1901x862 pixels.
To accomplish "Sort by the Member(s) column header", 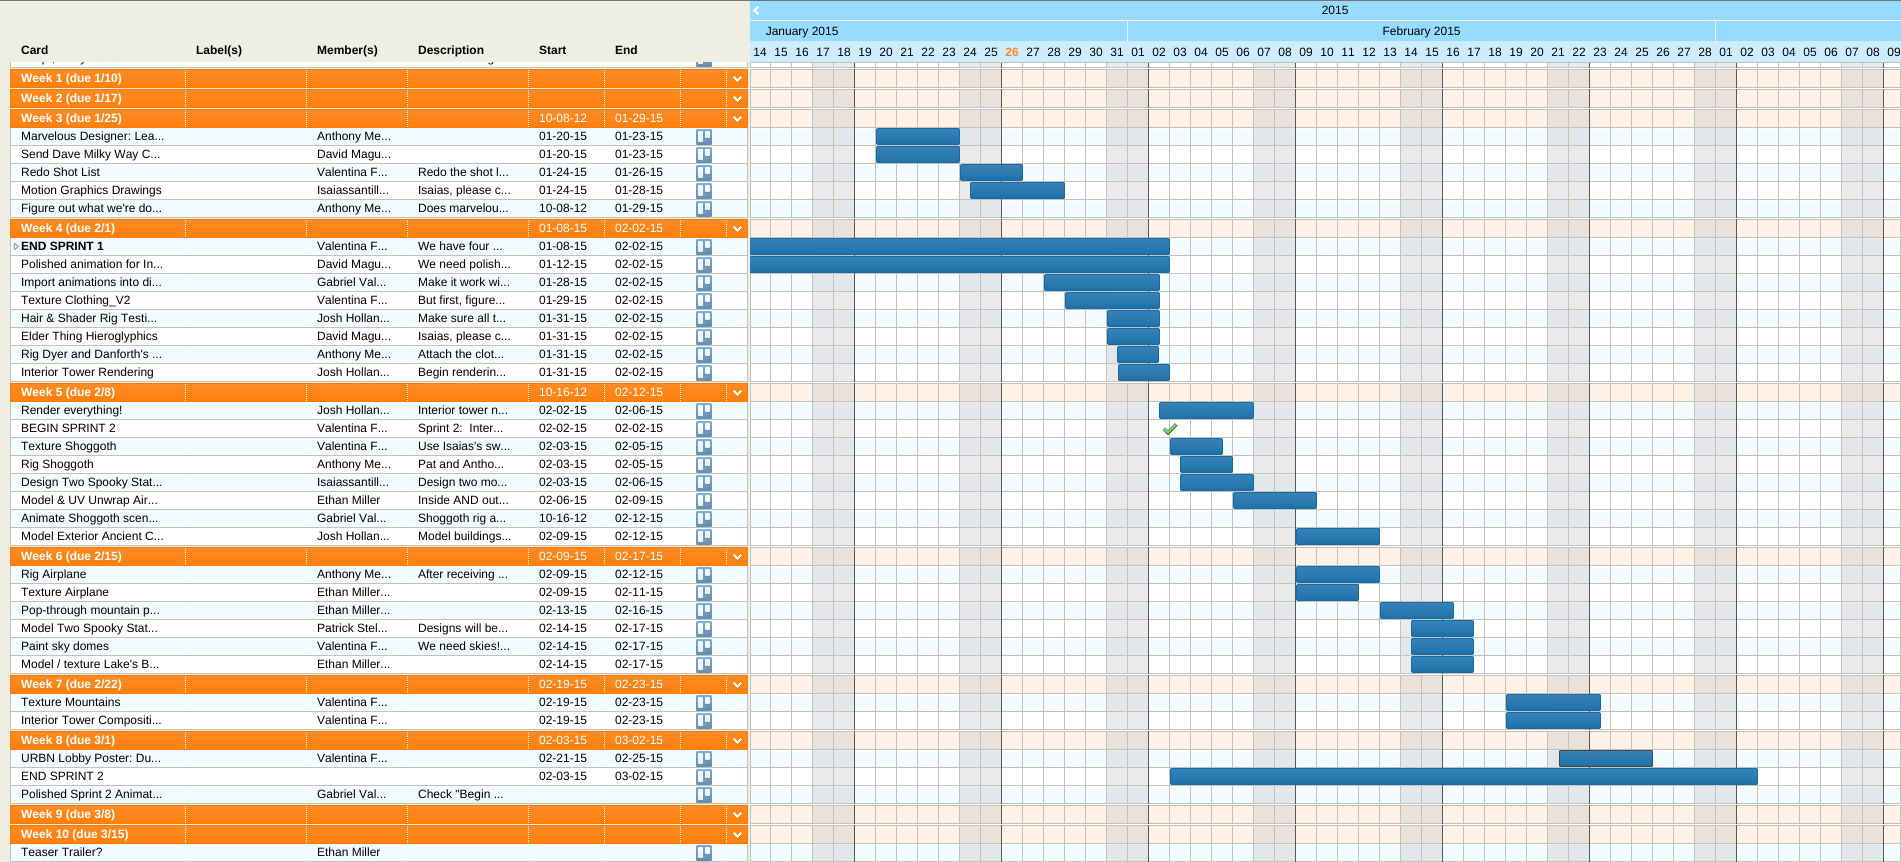I will coord(347,50).
